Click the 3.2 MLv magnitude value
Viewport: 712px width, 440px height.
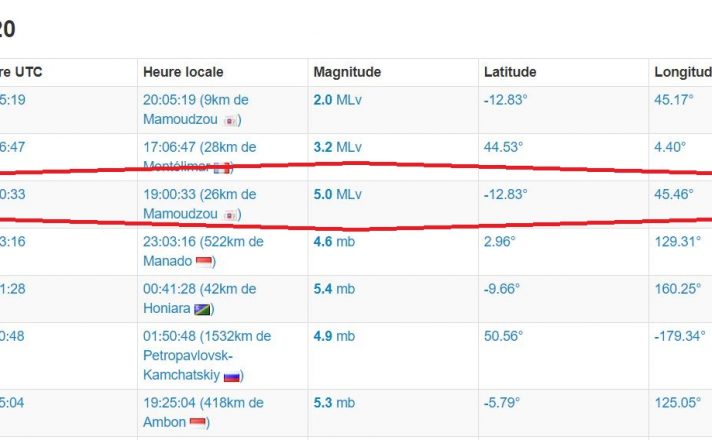337,147
